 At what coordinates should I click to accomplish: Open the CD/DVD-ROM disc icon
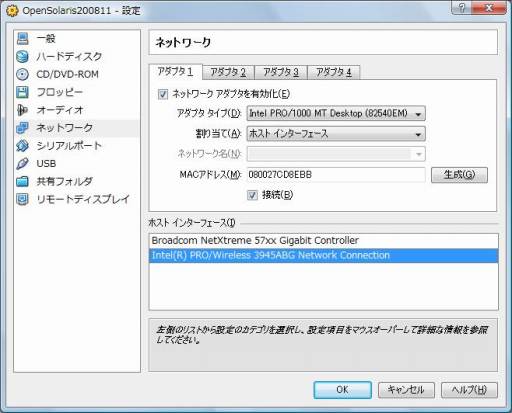coord(22,74)
